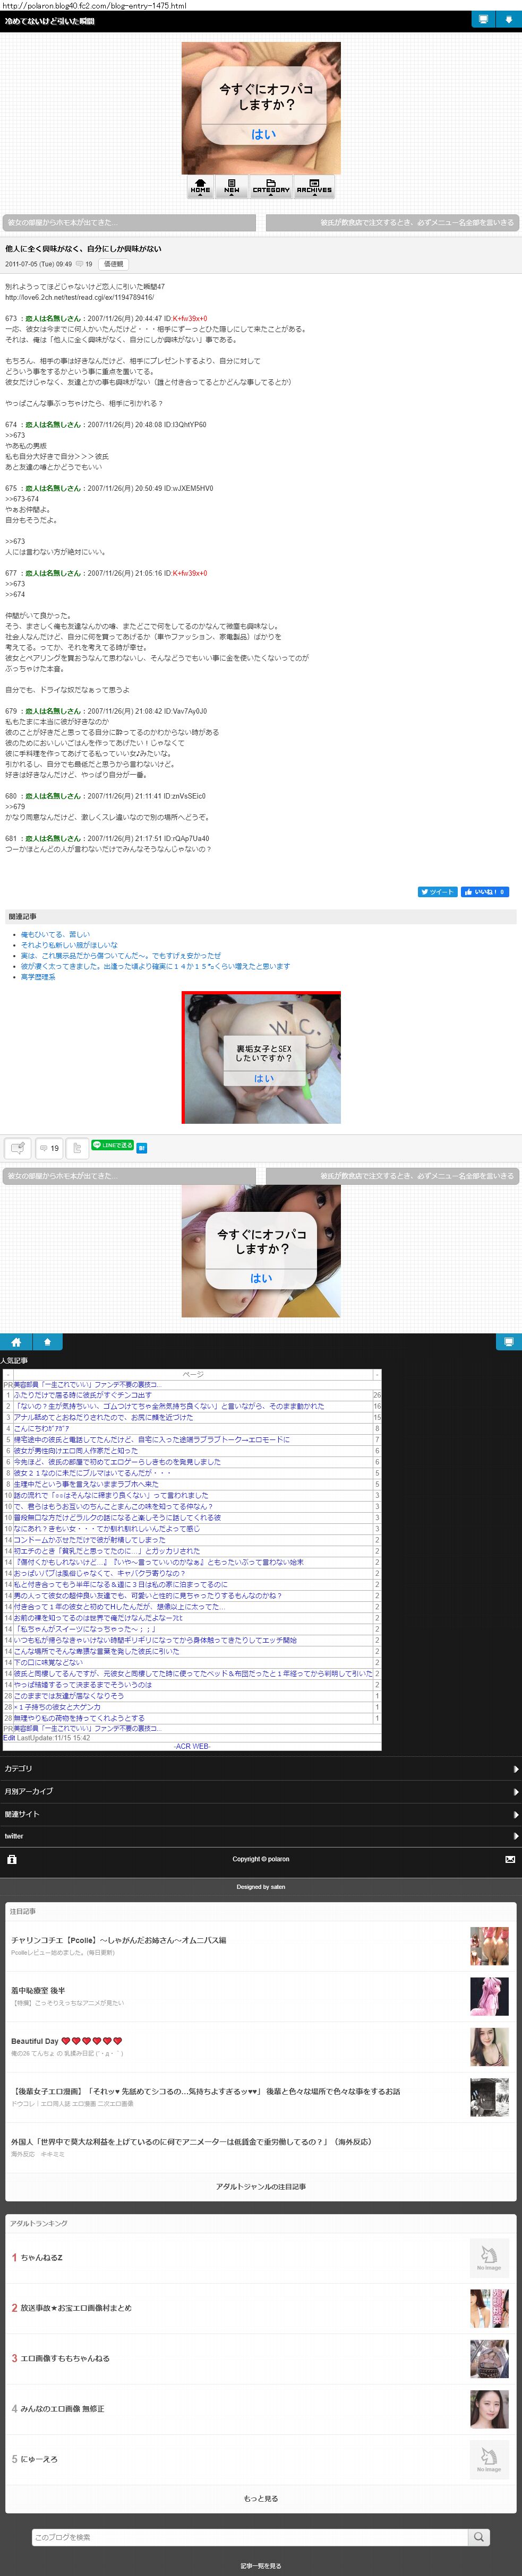Expand the 月別アーカイブ section
This screenshot has width=522, height=2576.
[x=261, y=1791]
